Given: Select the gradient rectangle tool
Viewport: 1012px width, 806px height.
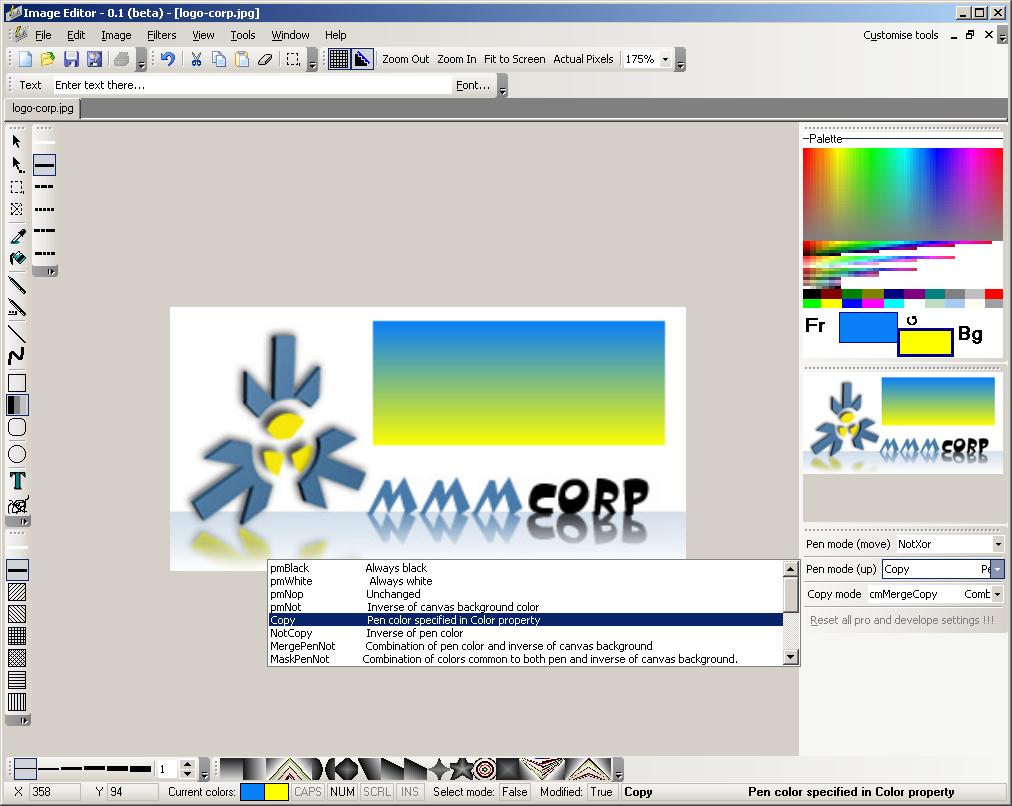Looking at the screenshot, I should [x=17, y=405].
